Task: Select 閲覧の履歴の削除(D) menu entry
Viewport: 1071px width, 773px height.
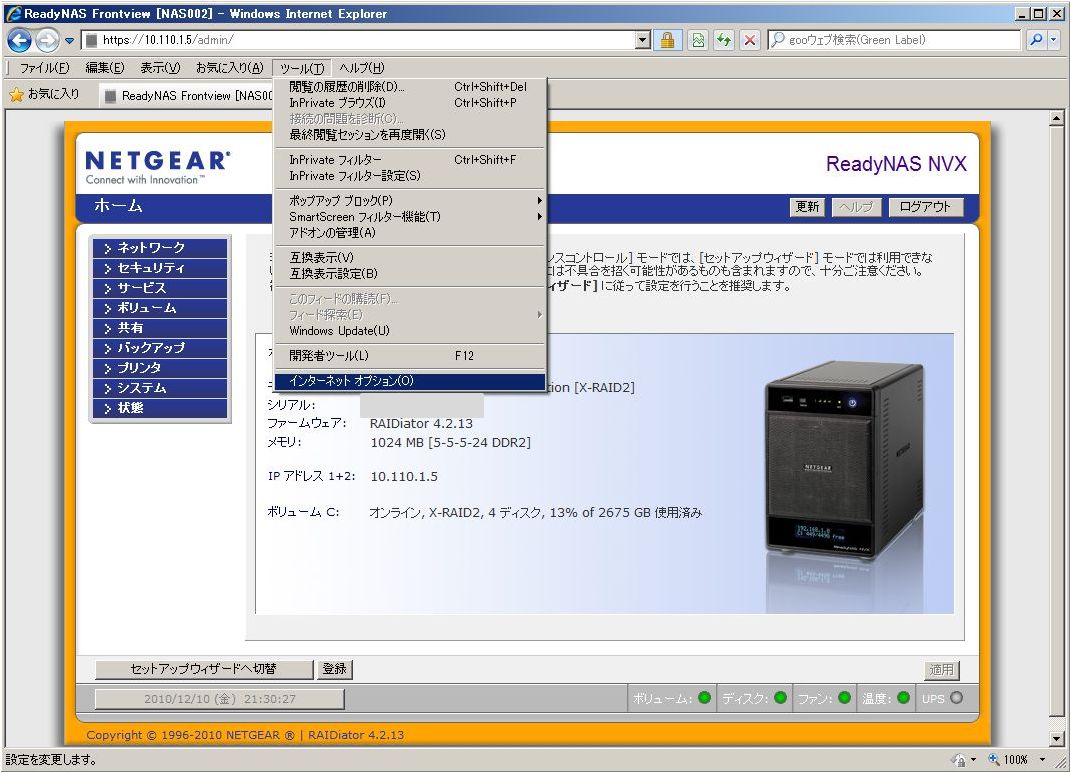Action: (410, 87)
